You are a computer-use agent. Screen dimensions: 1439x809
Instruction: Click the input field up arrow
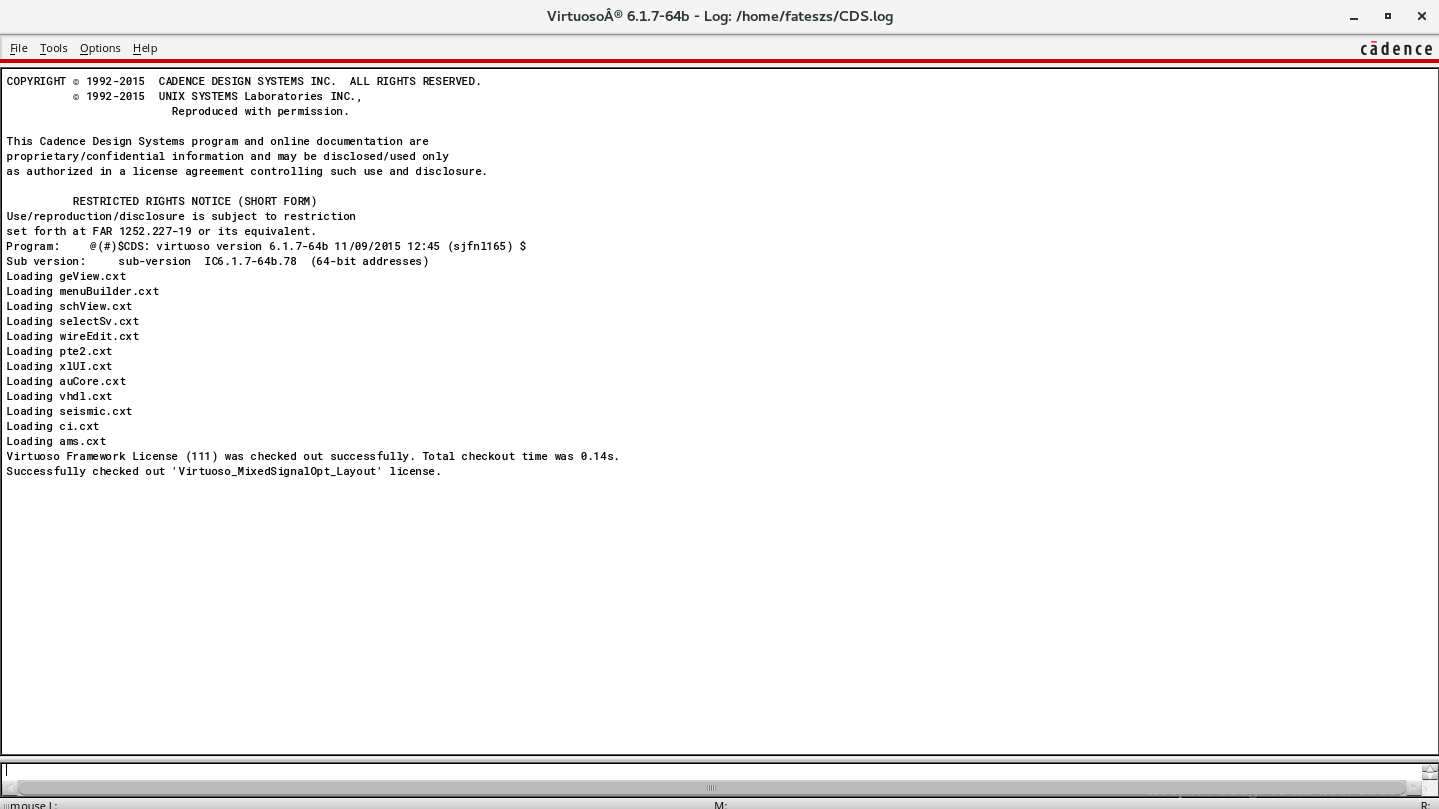coord(1429,768)
